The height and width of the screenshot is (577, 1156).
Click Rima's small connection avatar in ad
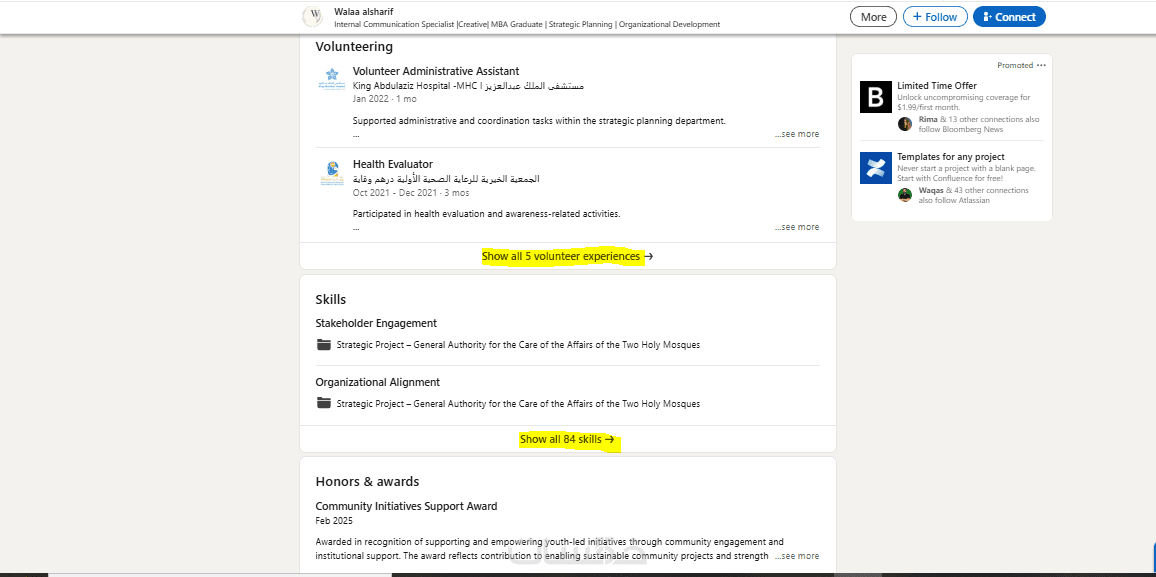pyautogui.click(x=904, y=124)
